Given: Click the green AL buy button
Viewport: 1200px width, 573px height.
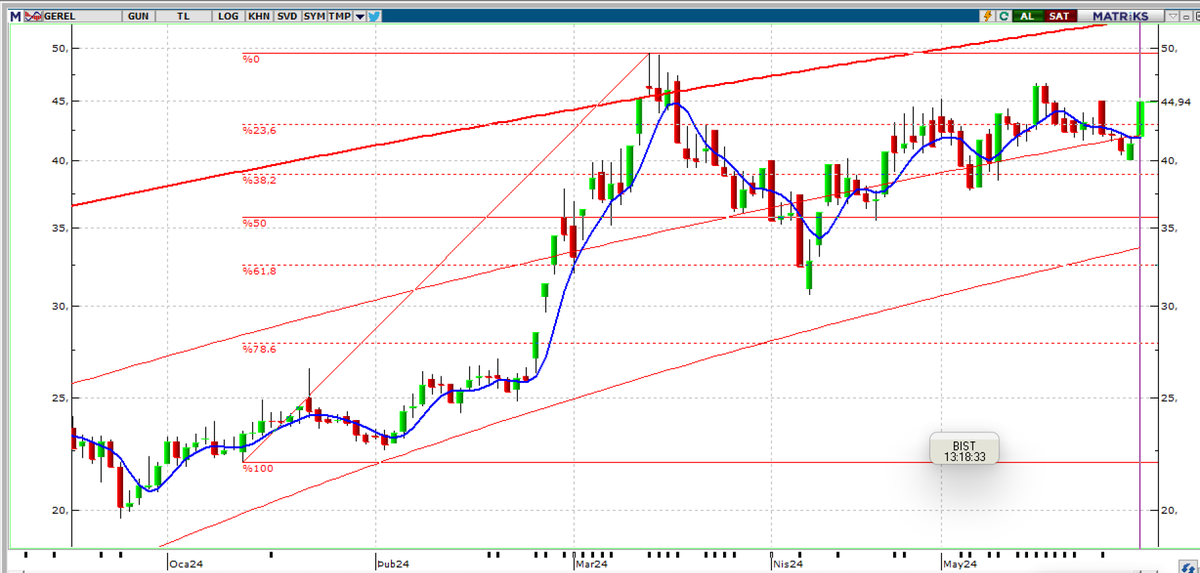Looking at the screenshot, I should point(1027,16).
